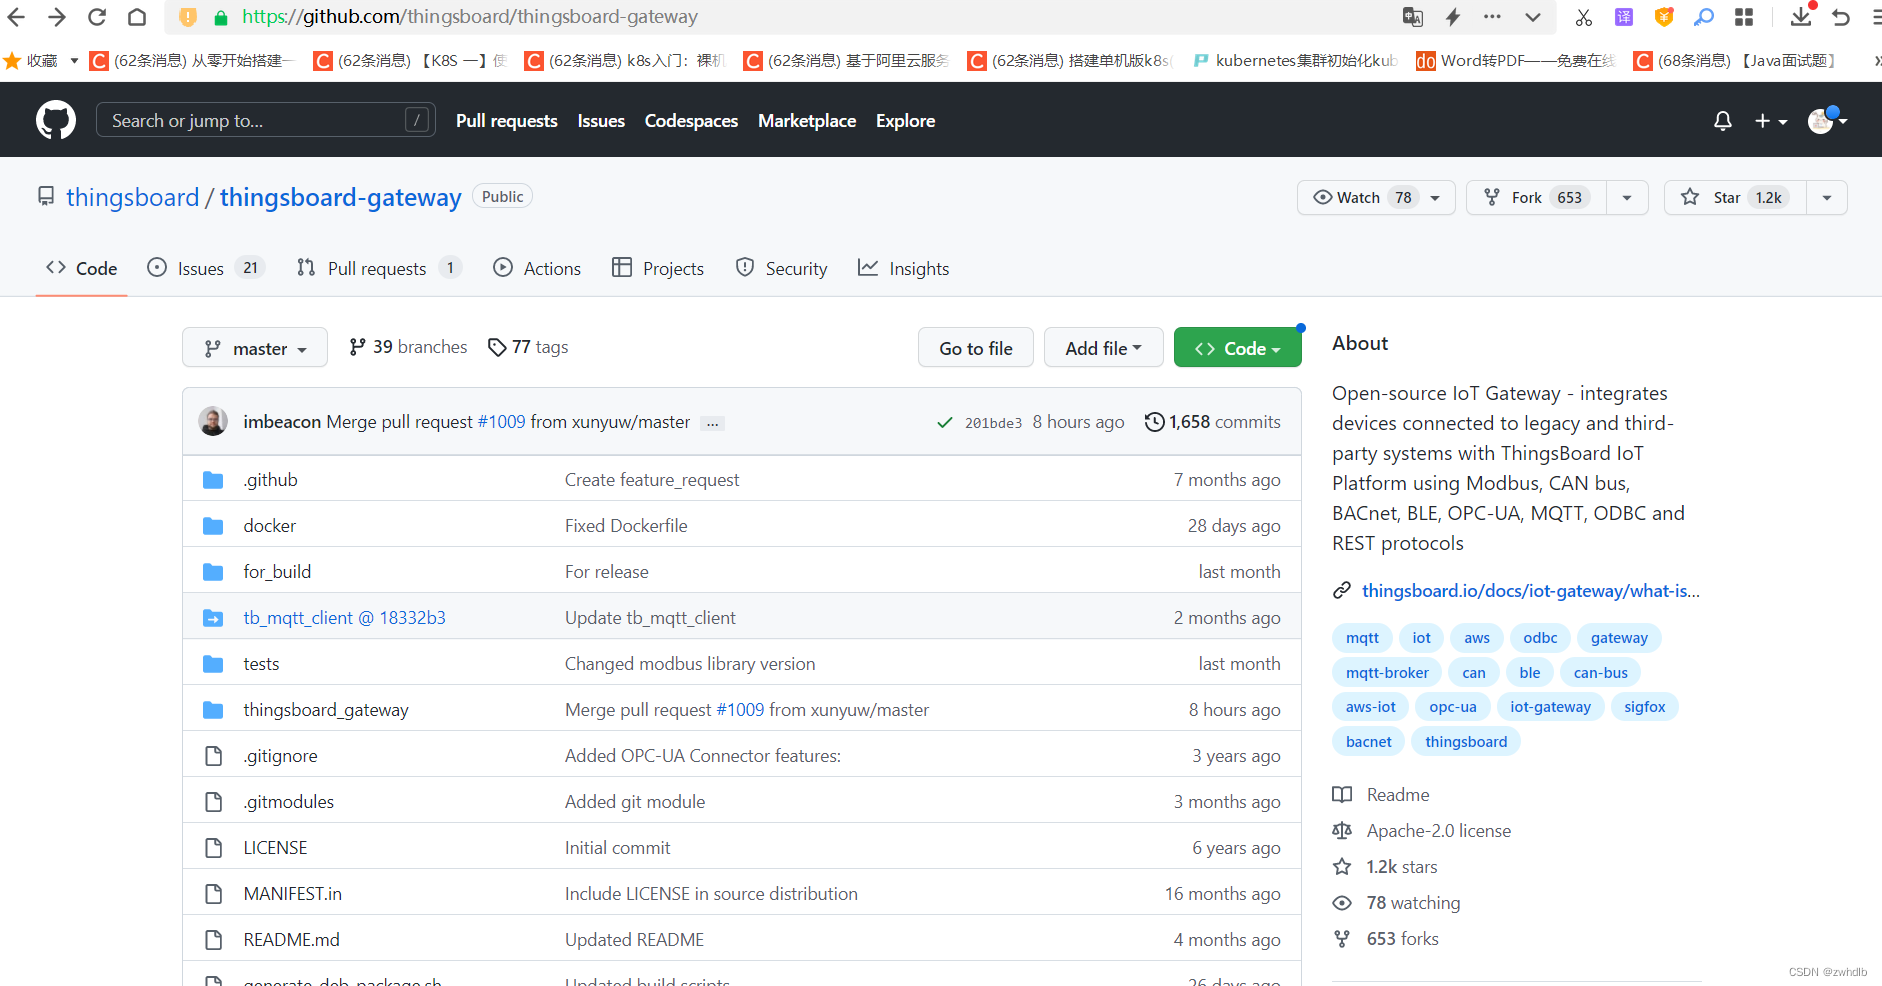
Task: Open the thingsboard.io docs link
Action: tap(1530, 591)
